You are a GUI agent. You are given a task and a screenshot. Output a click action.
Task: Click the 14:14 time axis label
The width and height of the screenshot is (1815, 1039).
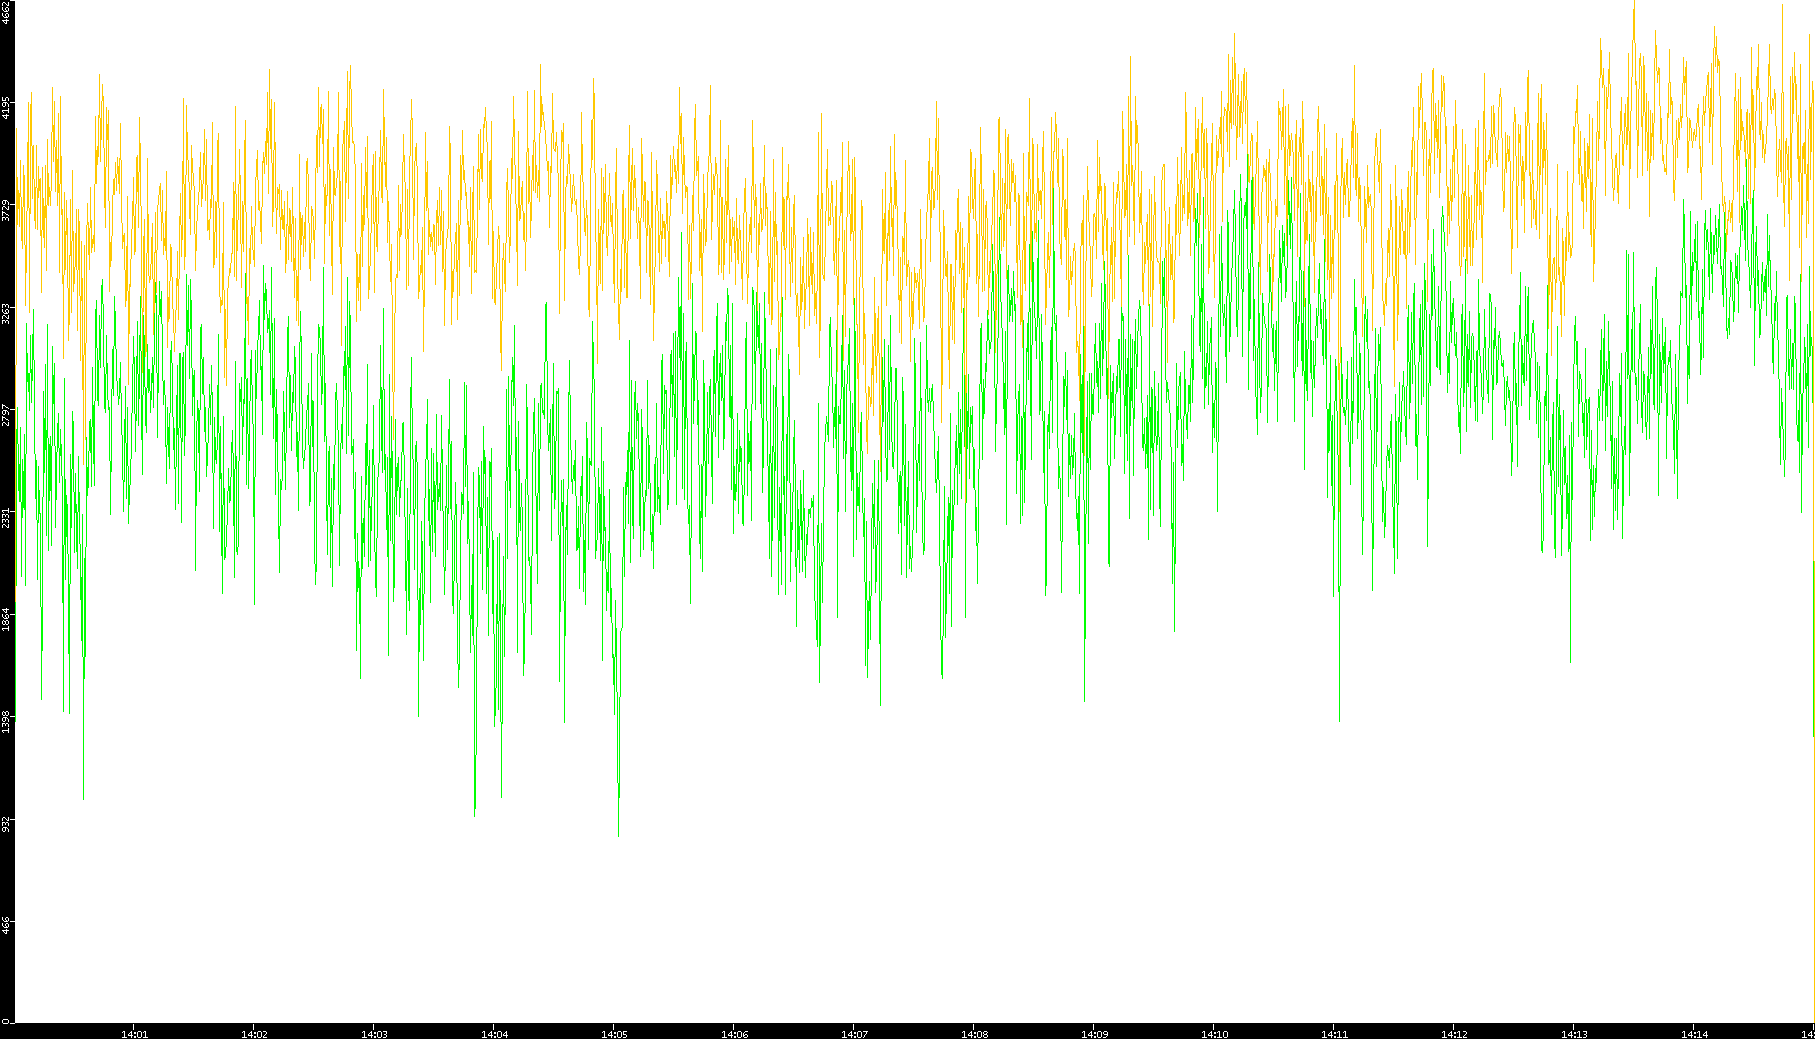tap(1694, 1034)
